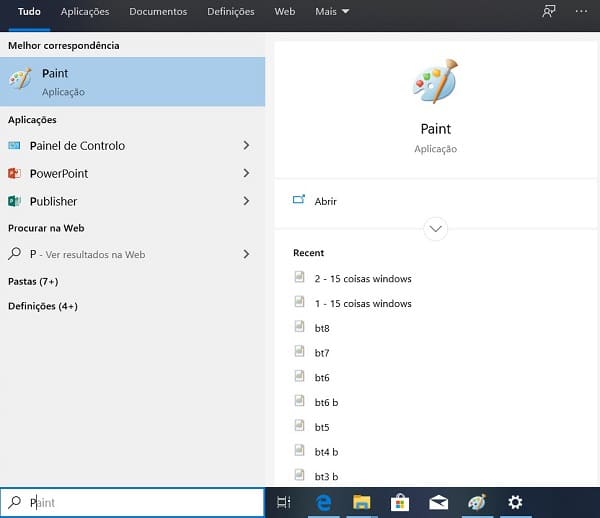Image resolution: width=600 pixels, height=518 pixels.
Task: Open File Explorer from taskbar
Action: tap(362, 502)
